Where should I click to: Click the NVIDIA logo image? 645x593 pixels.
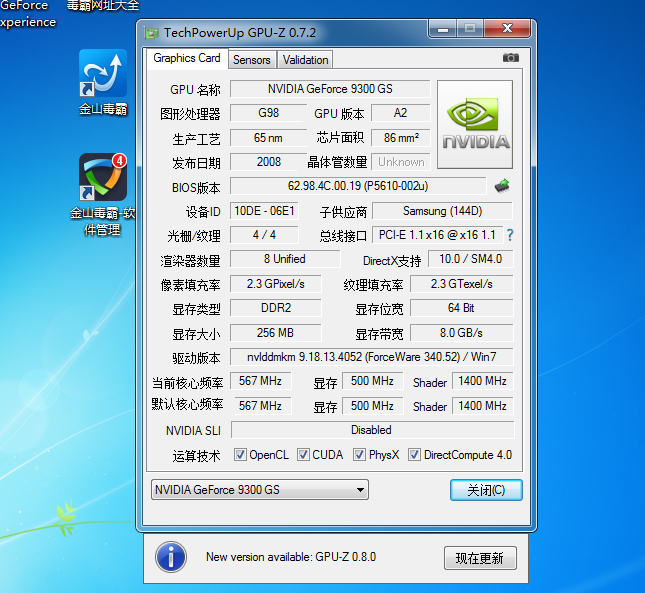pos(475,124)
